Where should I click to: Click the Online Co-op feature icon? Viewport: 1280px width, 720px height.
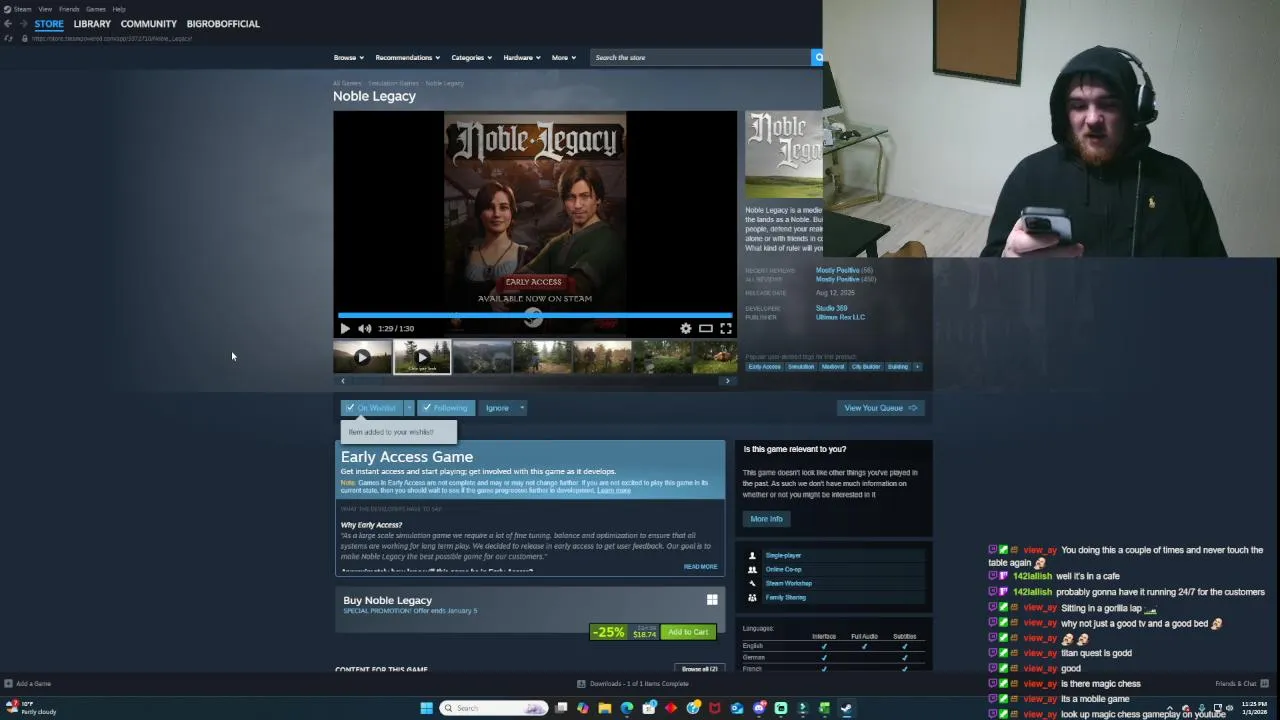[x=752, y=569]
